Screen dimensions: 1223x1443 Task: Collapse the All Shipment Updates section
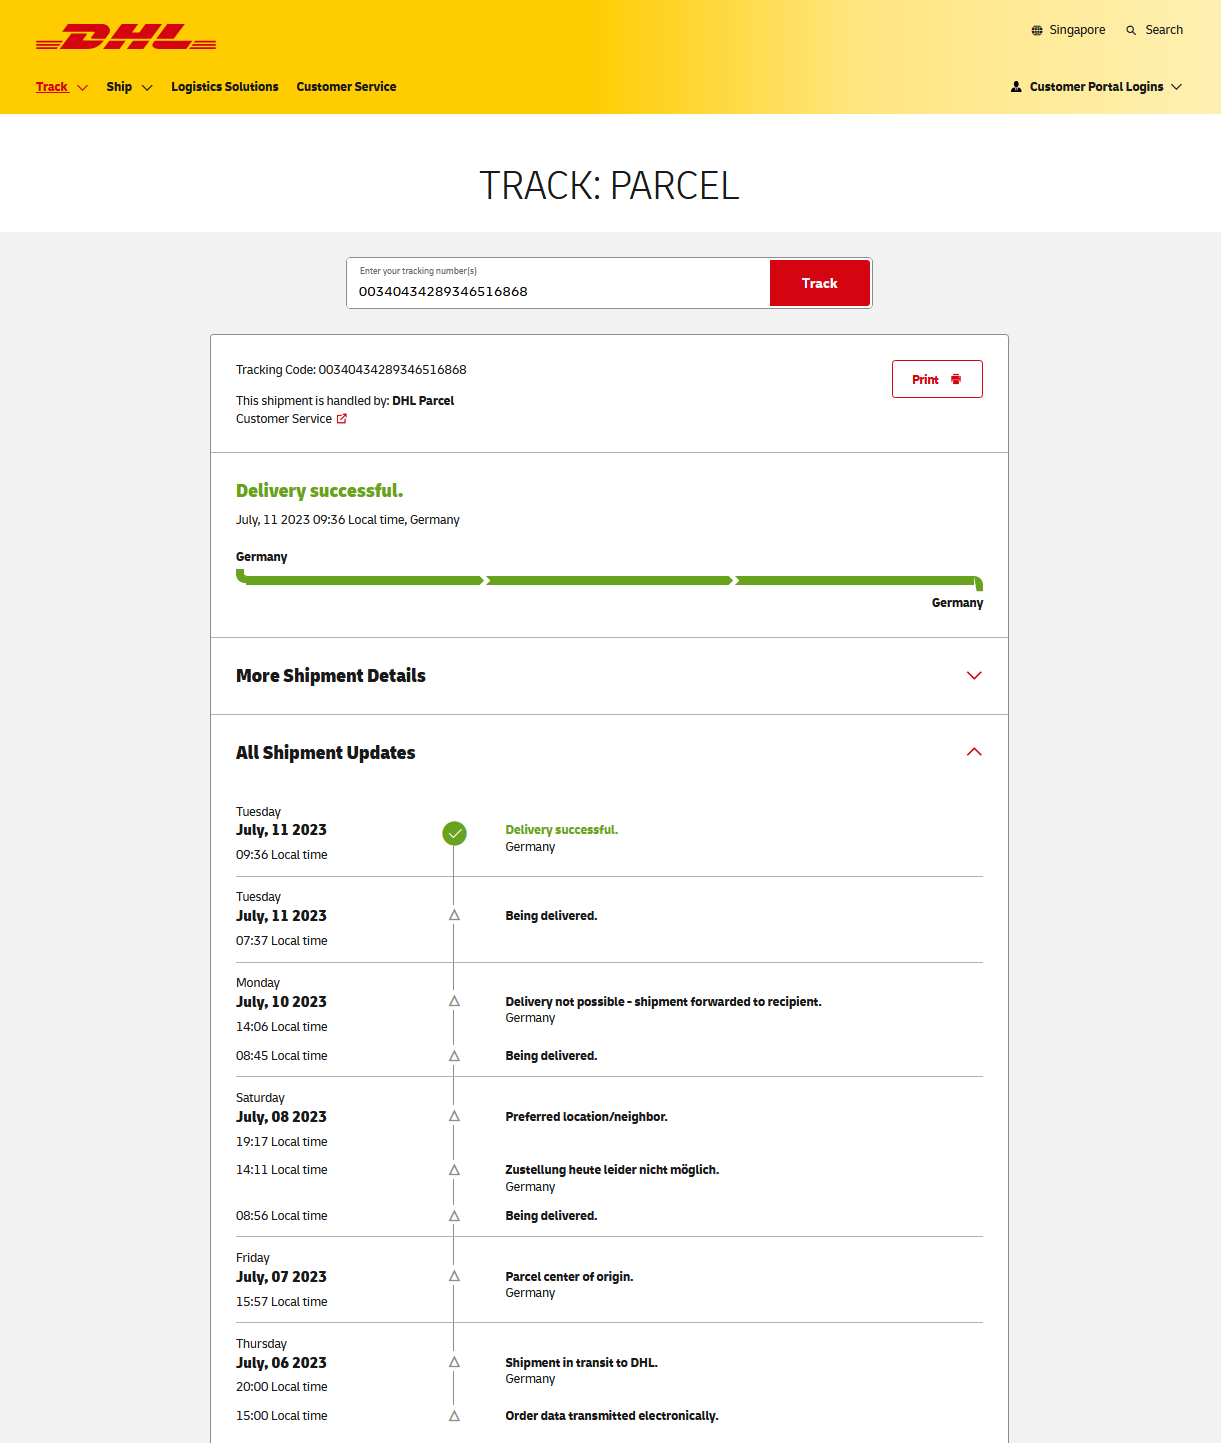coord(974,752)
